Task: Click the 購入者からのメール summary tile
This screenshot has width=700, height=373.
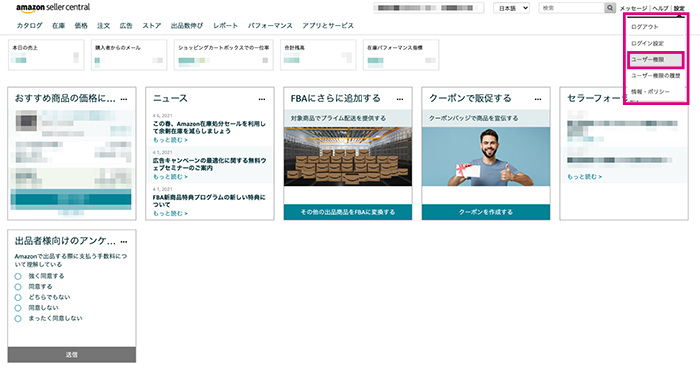Action: (x=129, y=55)
